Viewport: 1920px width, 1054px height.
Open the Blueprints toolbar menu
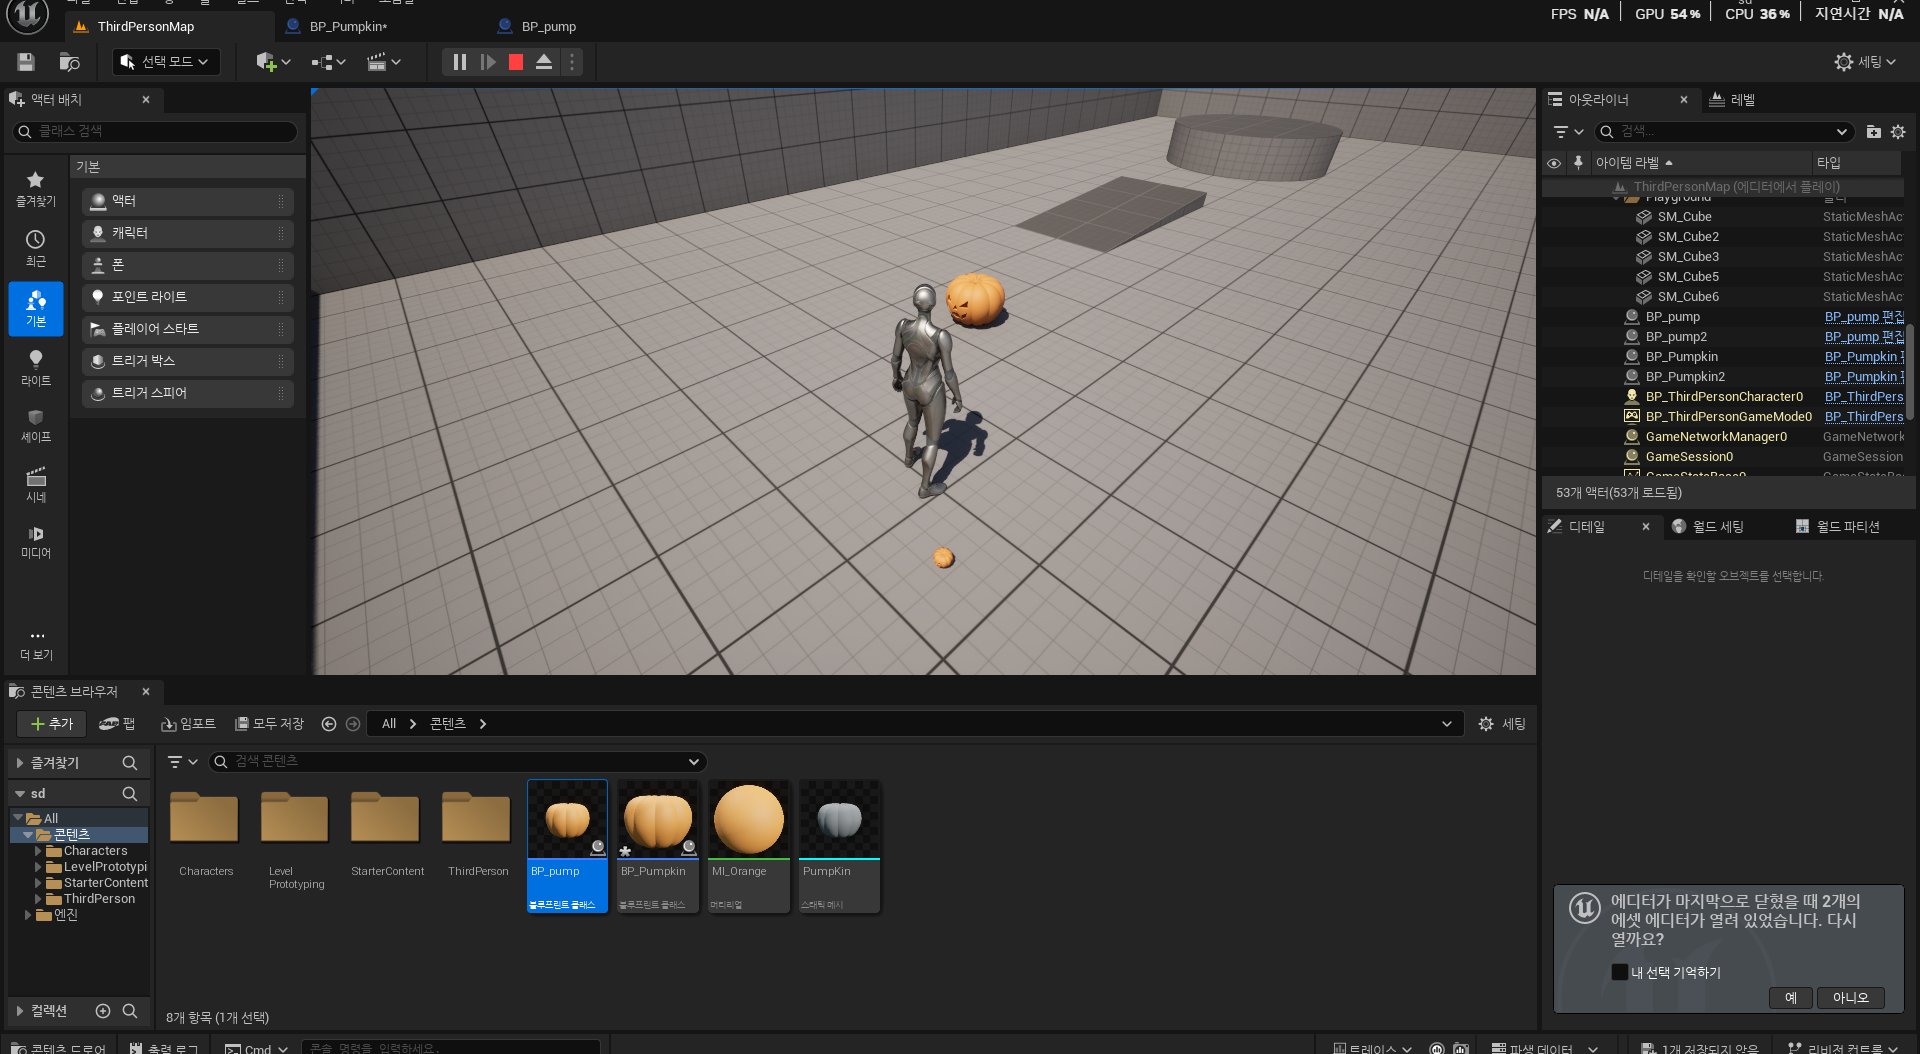328,62
